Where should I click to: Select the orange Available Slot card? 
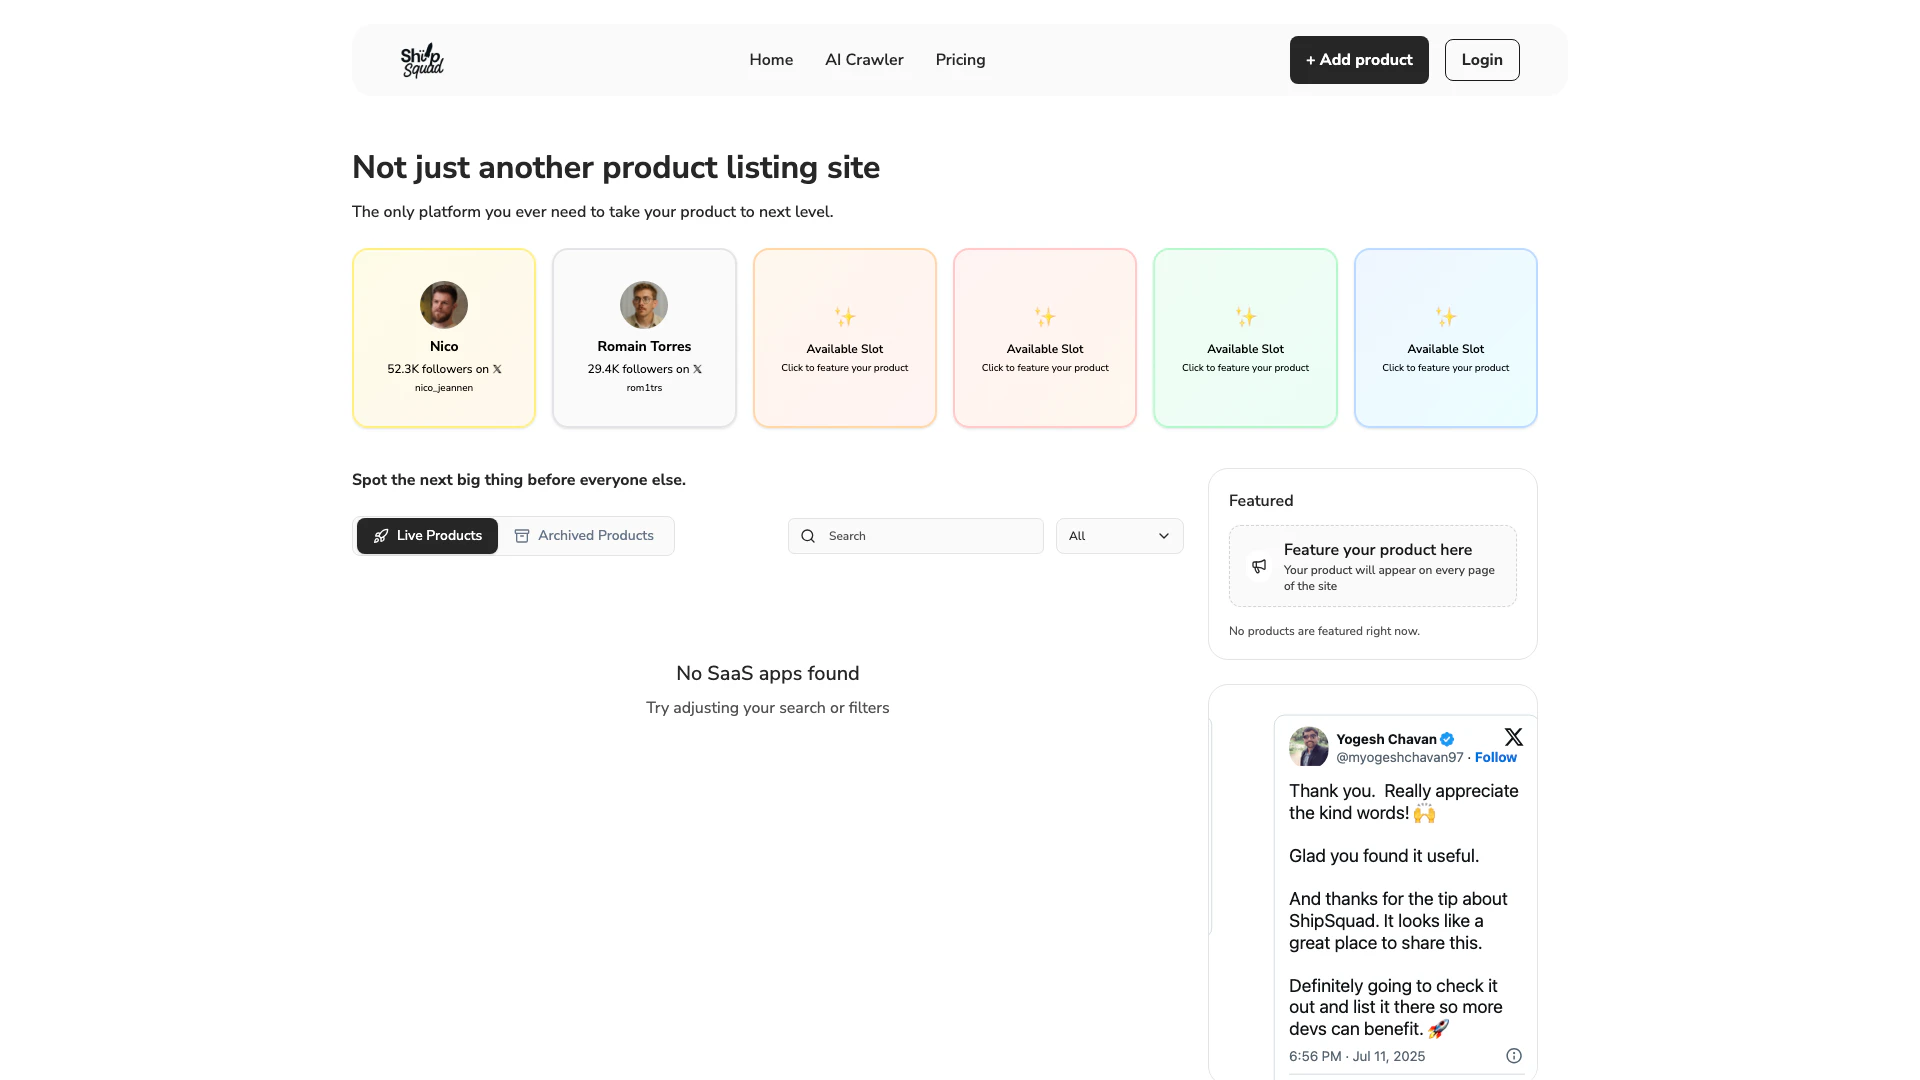coord(844,338)
